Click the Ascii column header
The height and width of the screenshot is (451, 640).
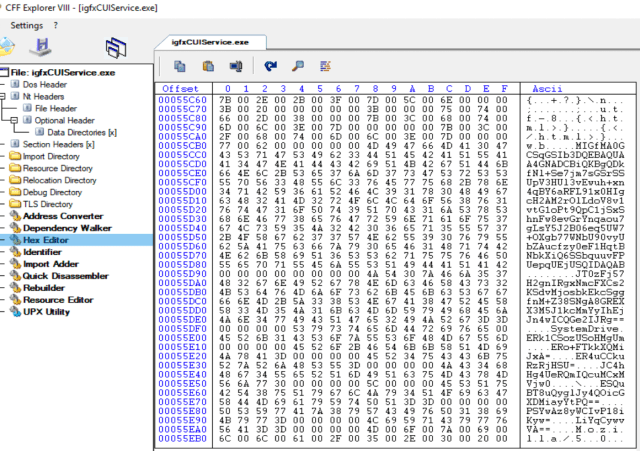(547, 89)
